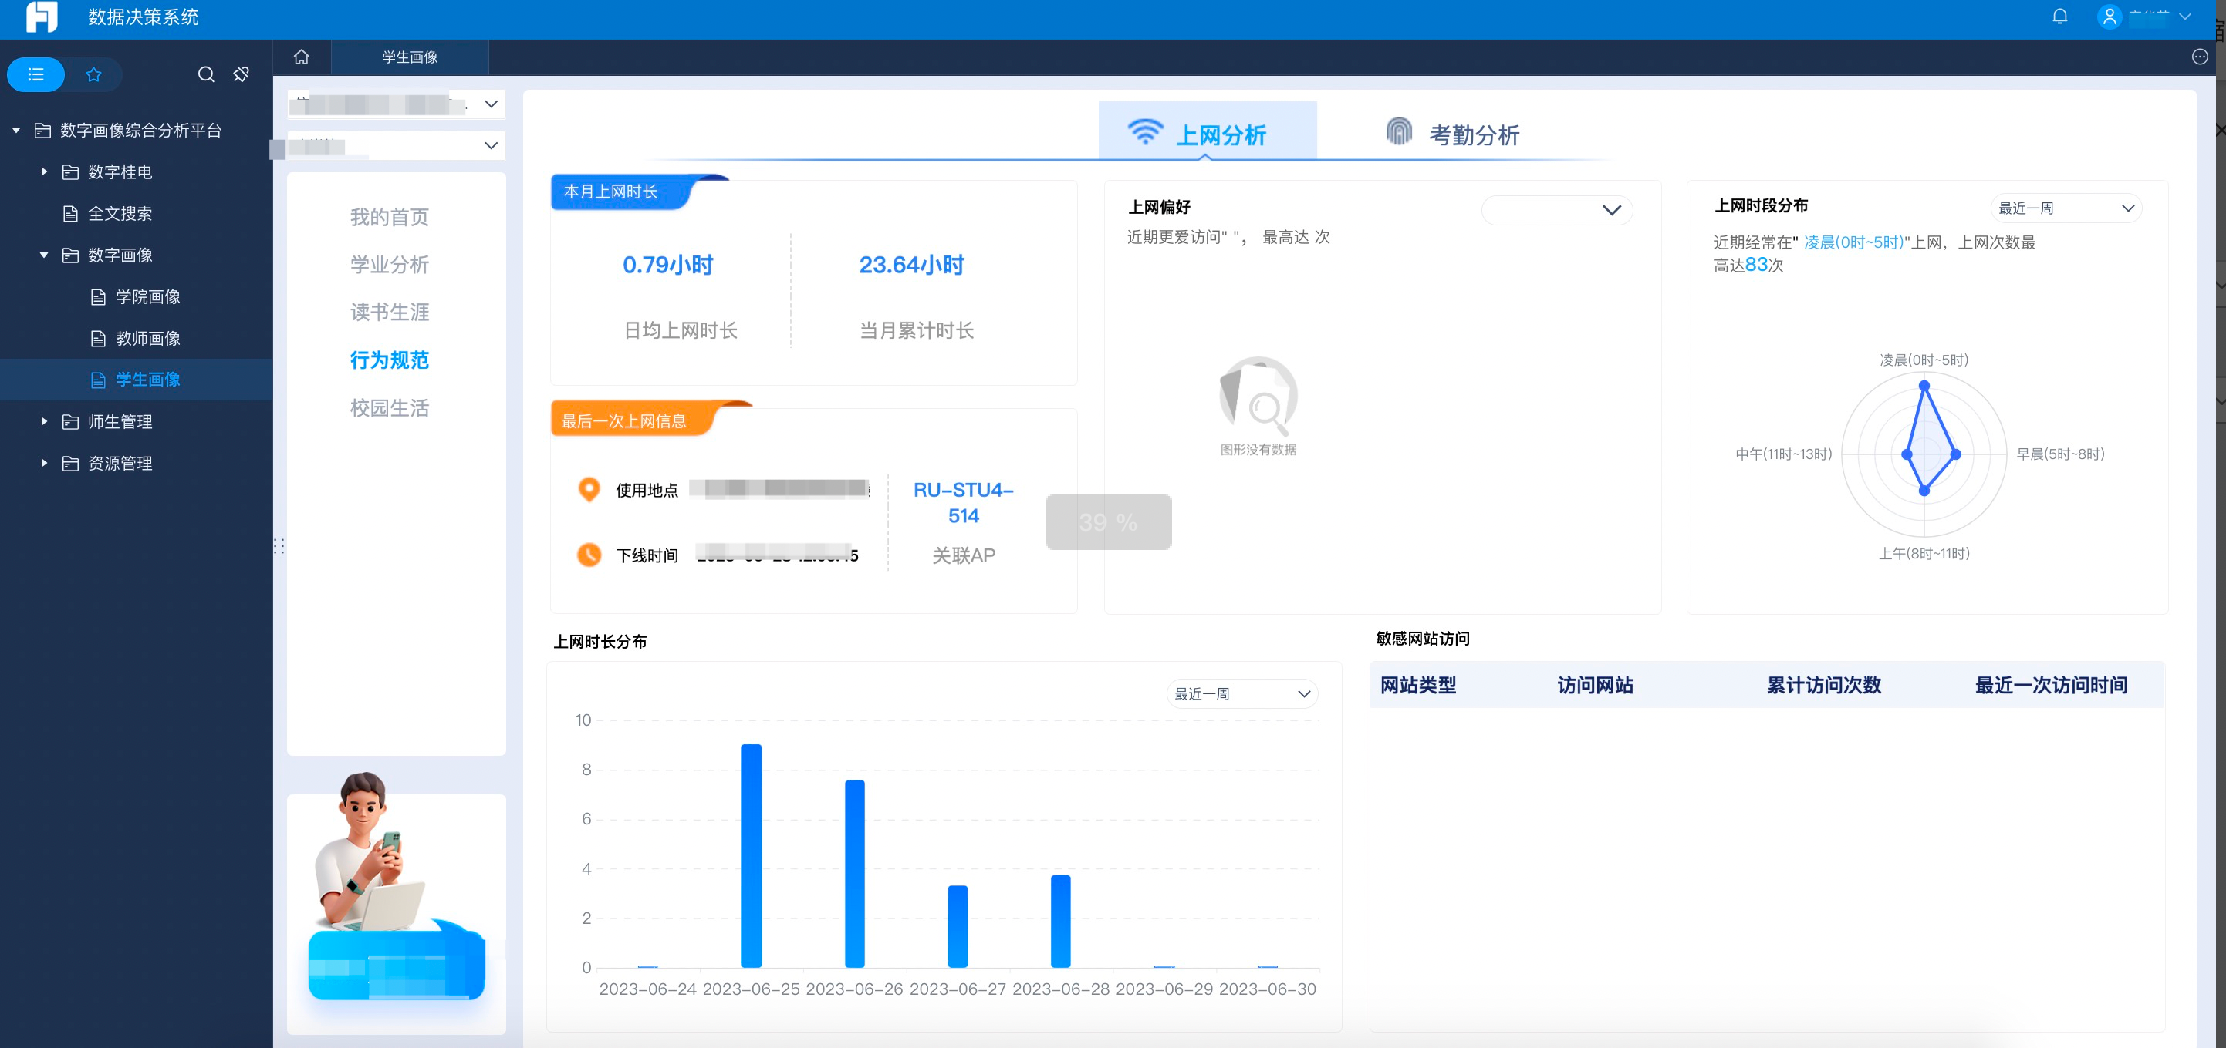Click the 最后一次上网信息 card header label
The width and height of the screenshot is (2226, 1048).
tap(624, 421)
